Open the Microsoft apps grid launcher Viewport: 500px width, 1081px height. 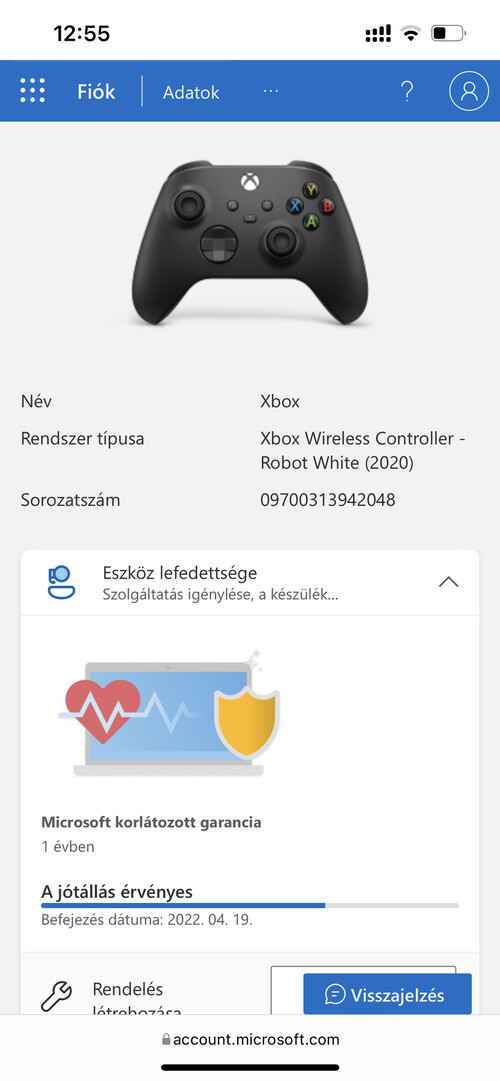click(32, 91)
